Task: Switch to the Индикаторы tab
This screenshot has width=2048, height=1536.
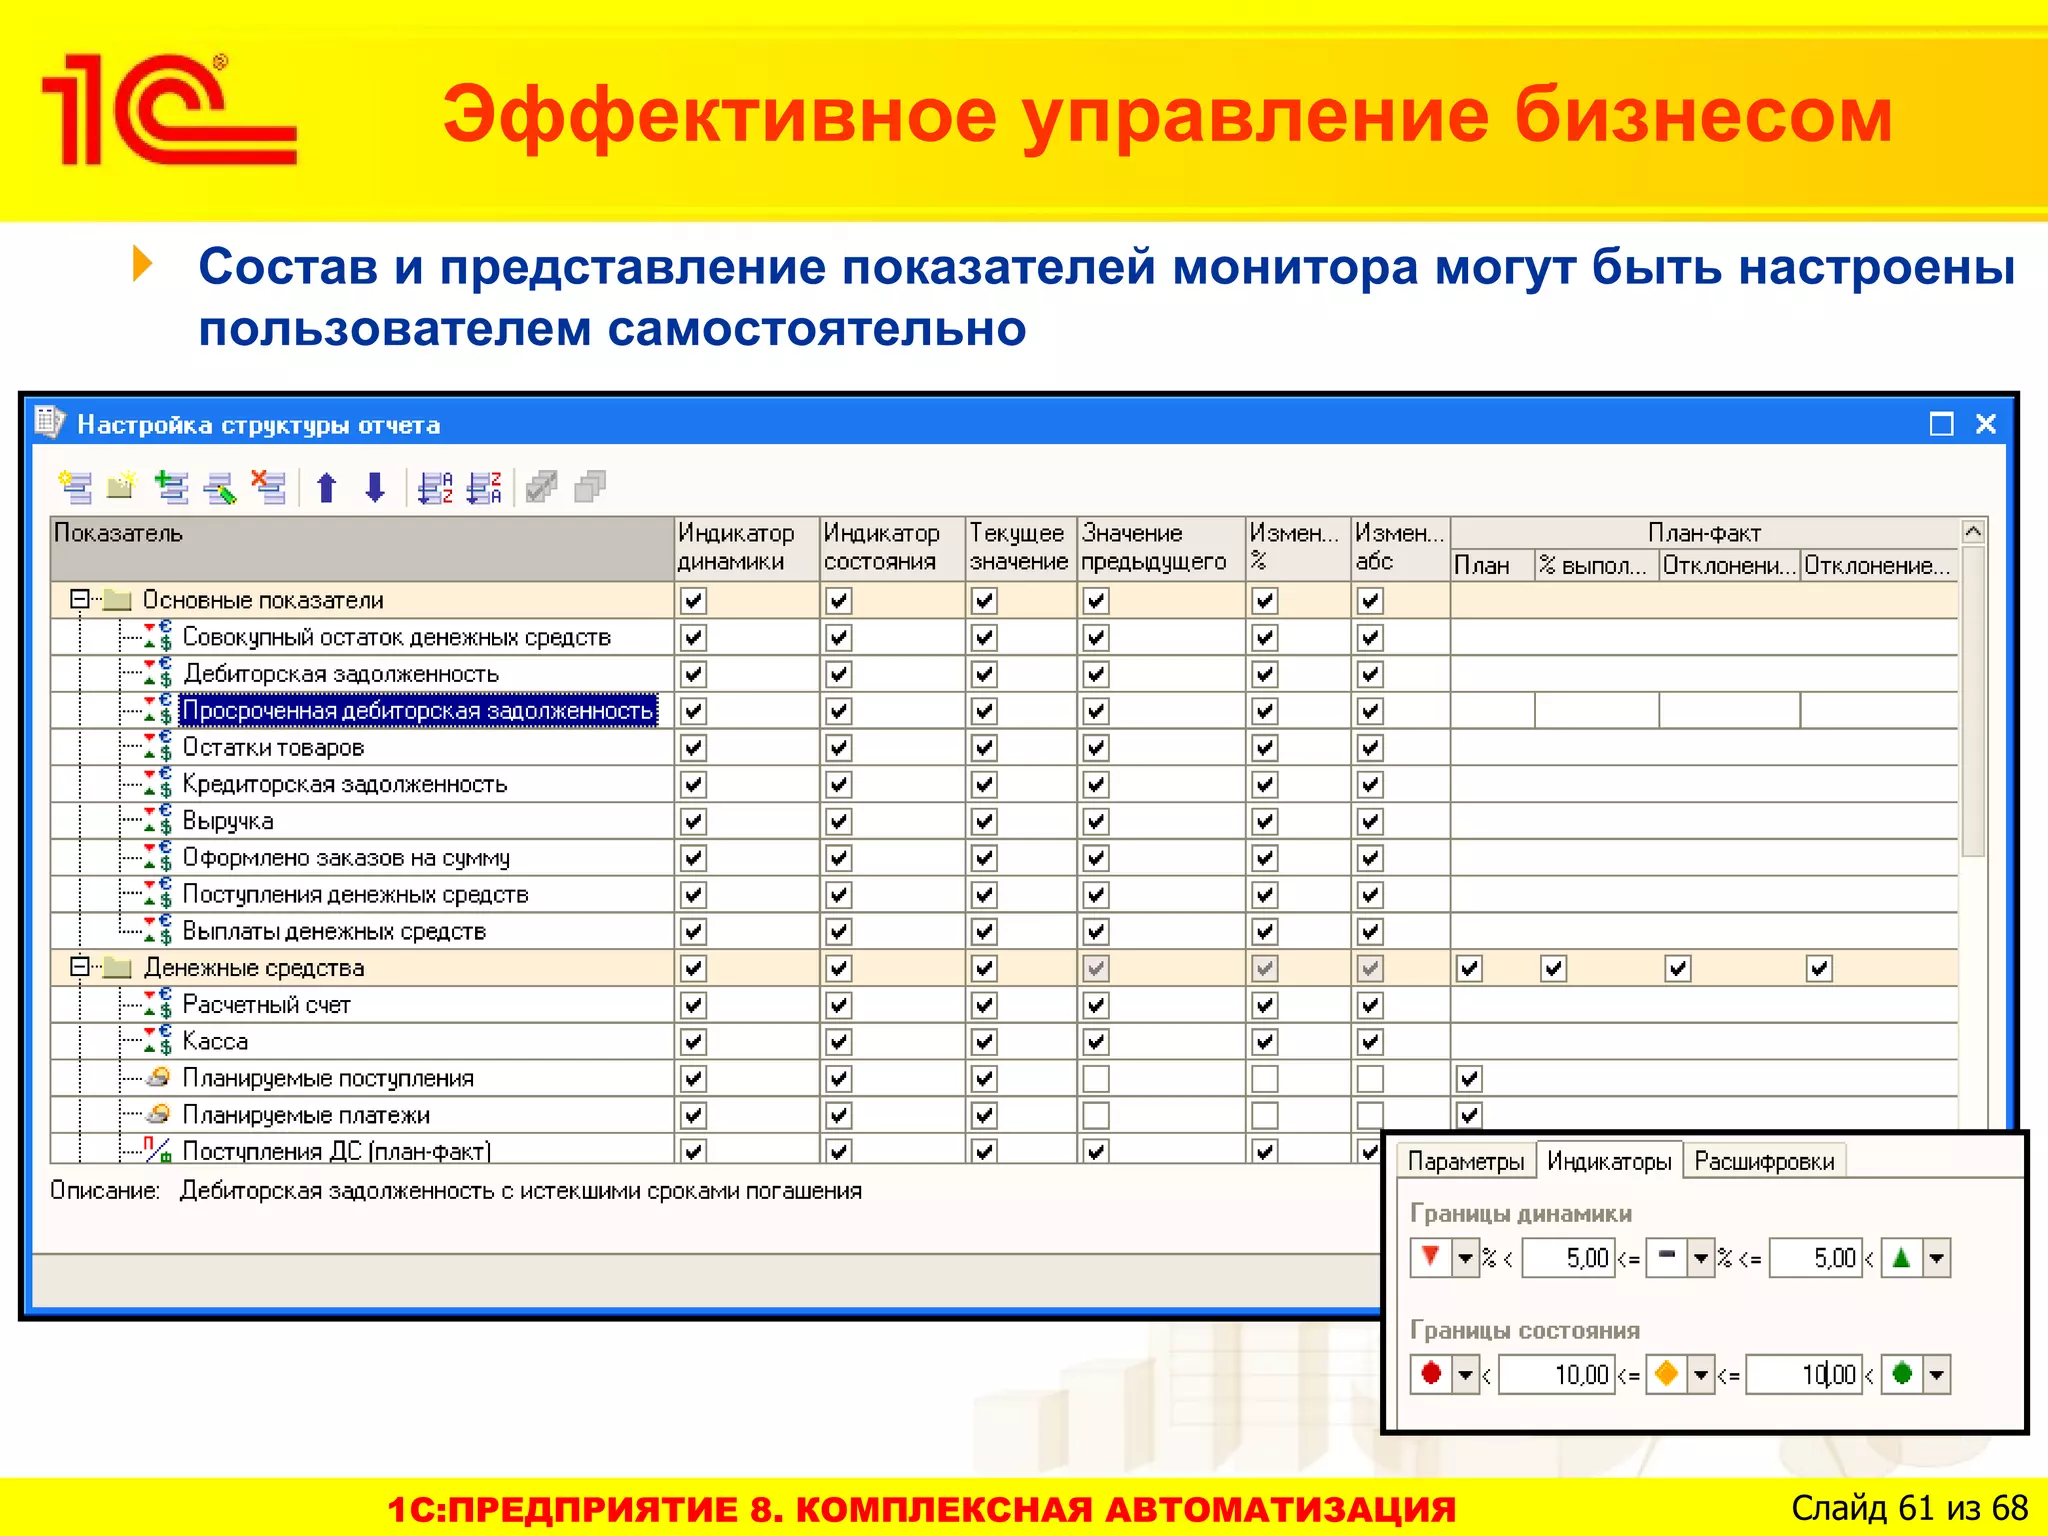Action: [x=1609, y=1161]
